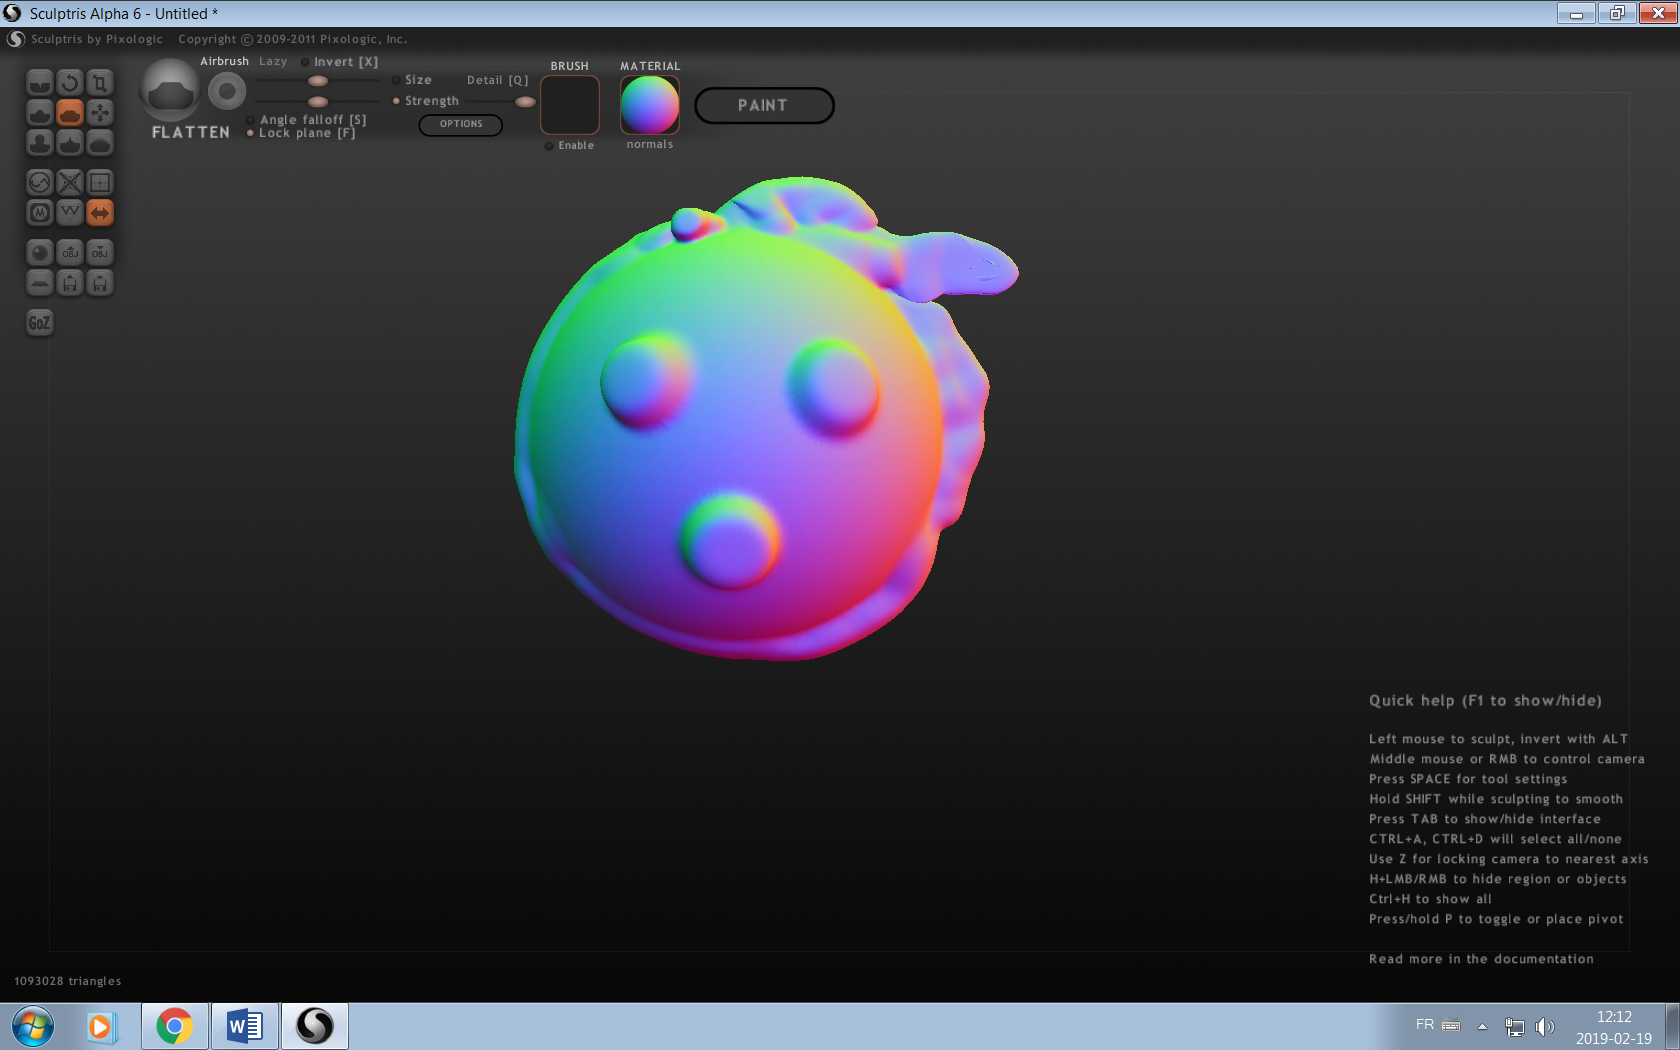Enable Wireframe display icon
This screenshot has width=1680, height=1050.
point(70,212)
